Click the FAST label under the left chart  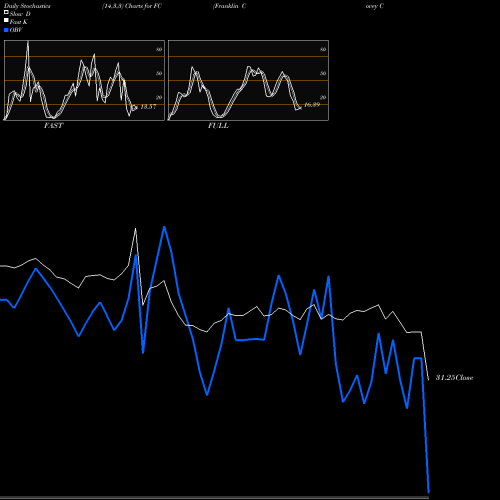click(53, 126)
